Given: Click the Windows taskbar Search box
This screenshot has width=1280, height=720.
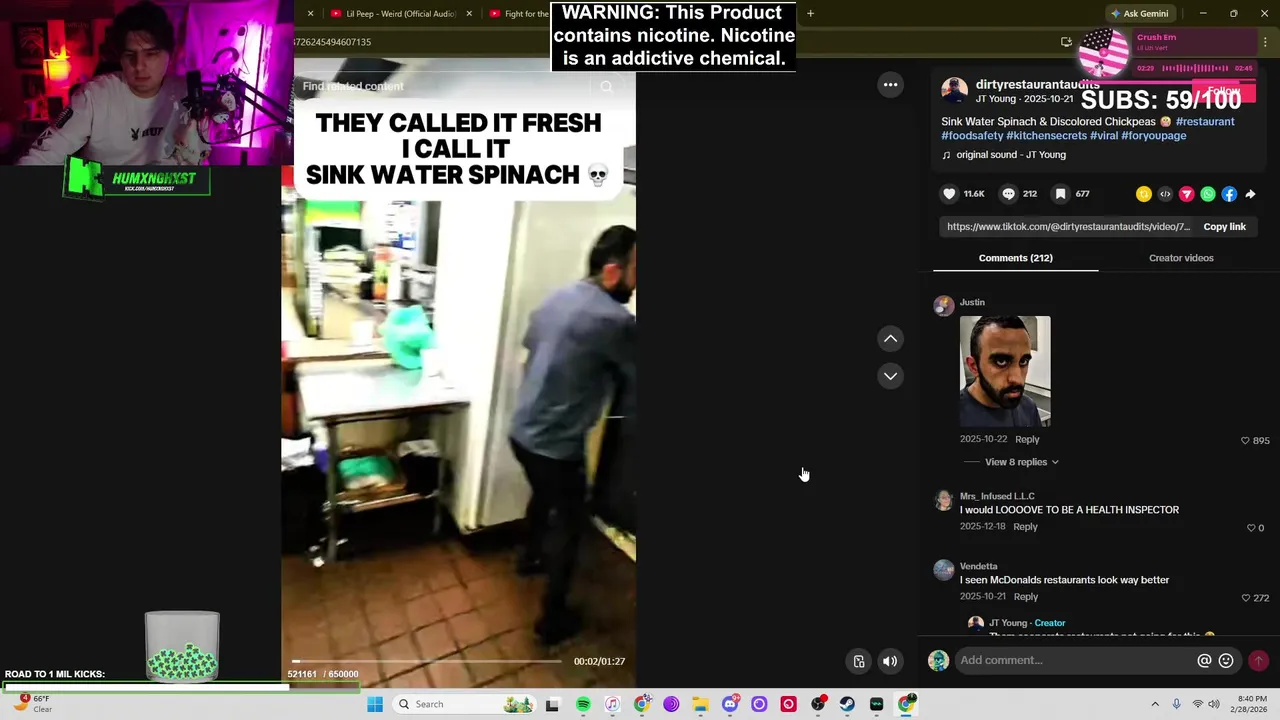Looking at the screenshot, I should tap(466, 704).
